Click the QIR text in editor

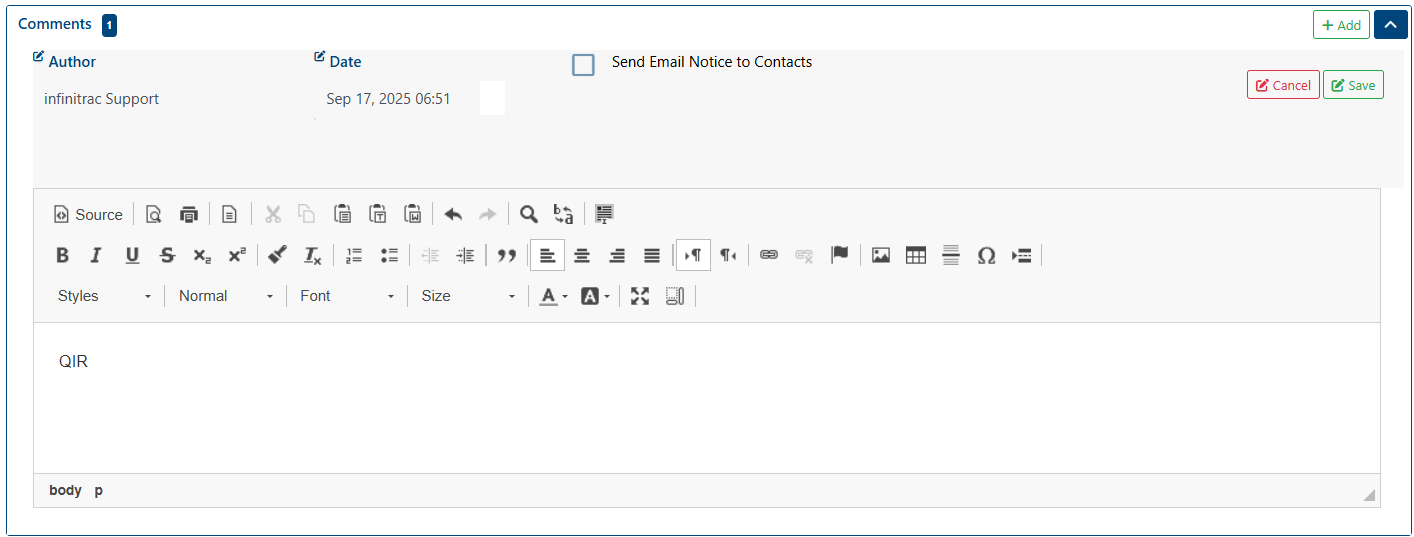[73, 362]
